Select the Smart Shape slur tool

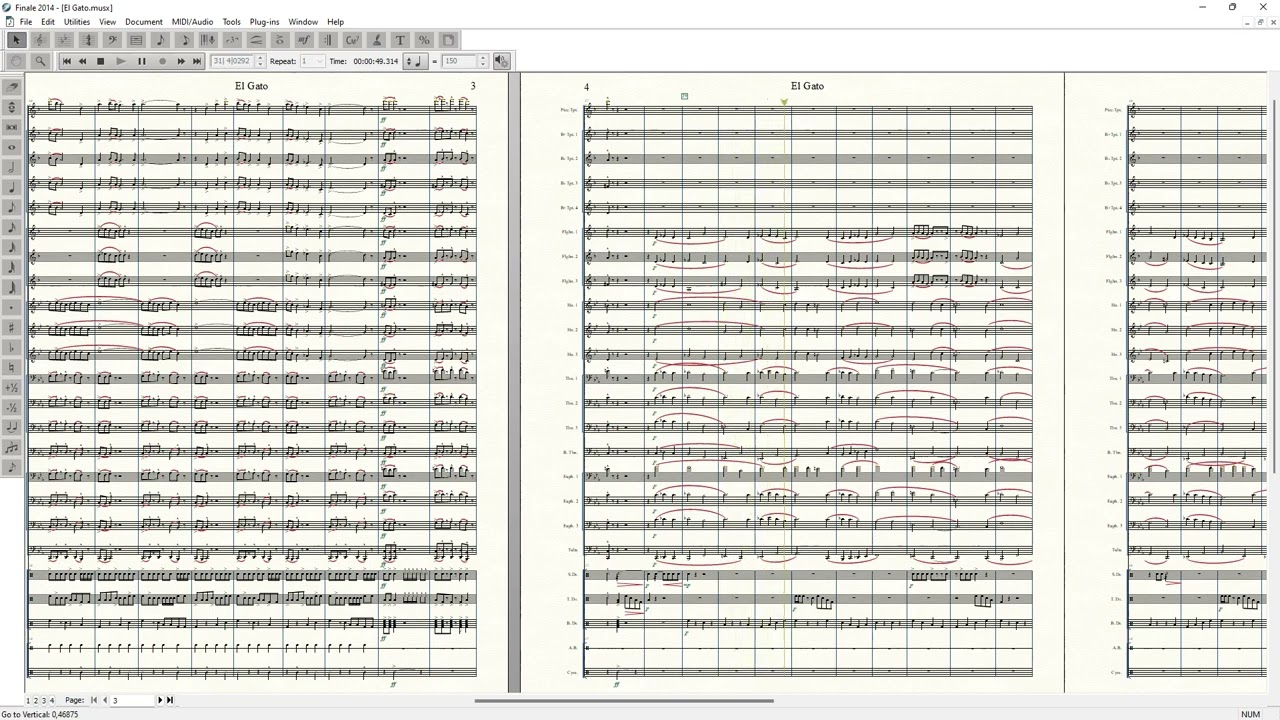click(256, 40)
